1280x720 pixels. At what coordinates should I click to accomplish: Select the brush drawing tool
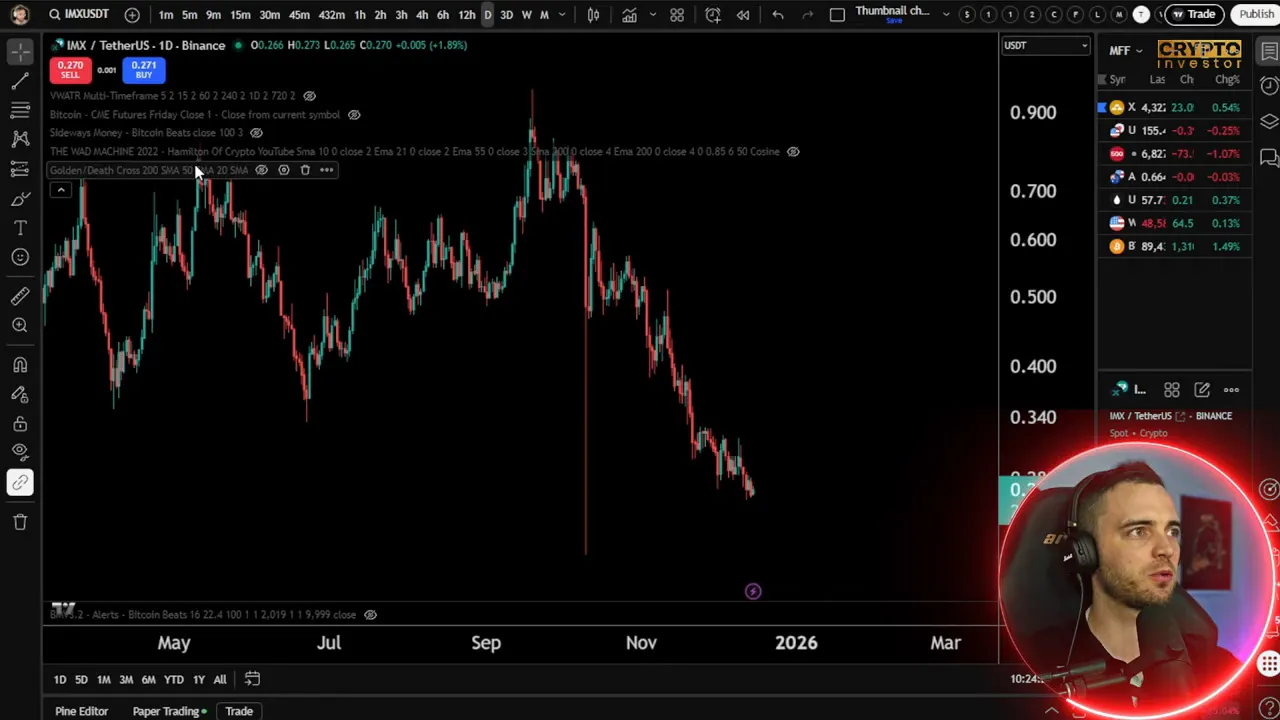[x=20, y=199]
